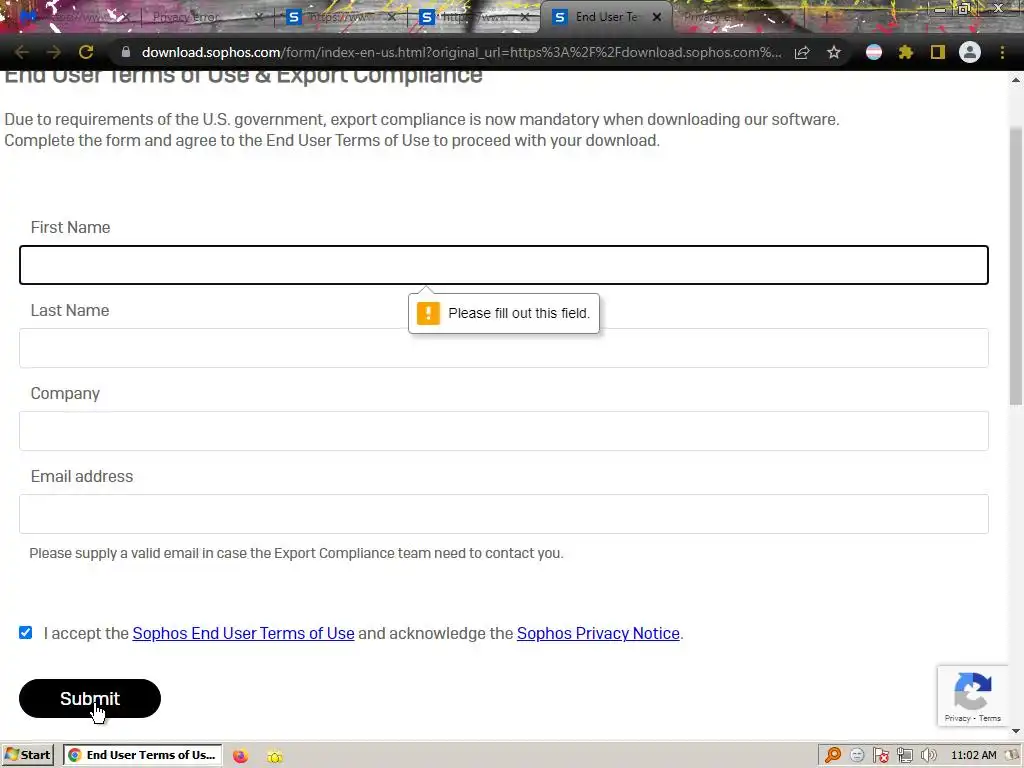Launch Firefox from the taskbar
1024x768 pixels.
point(240,756)
